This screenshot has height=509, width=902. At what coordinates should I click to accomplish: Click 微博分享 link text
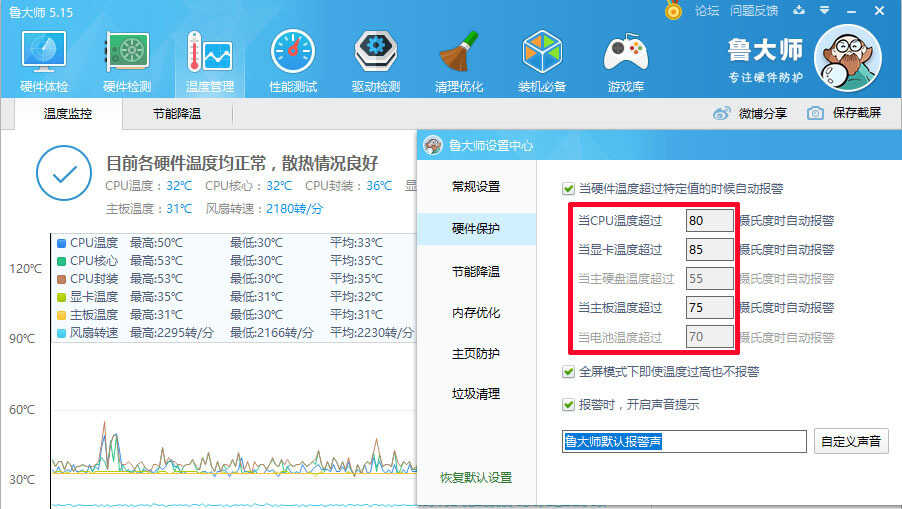click(x=763, y=113)
